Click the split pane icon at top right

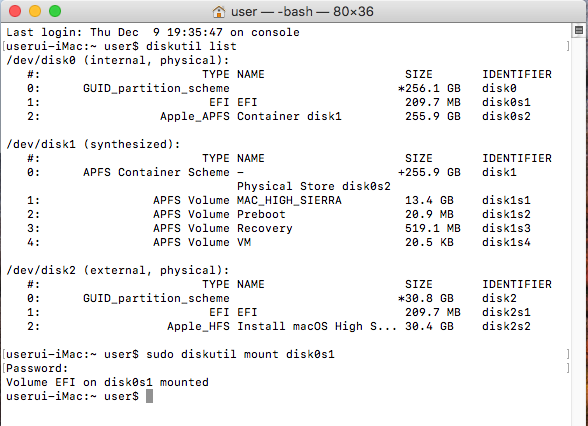coord(579,30)
